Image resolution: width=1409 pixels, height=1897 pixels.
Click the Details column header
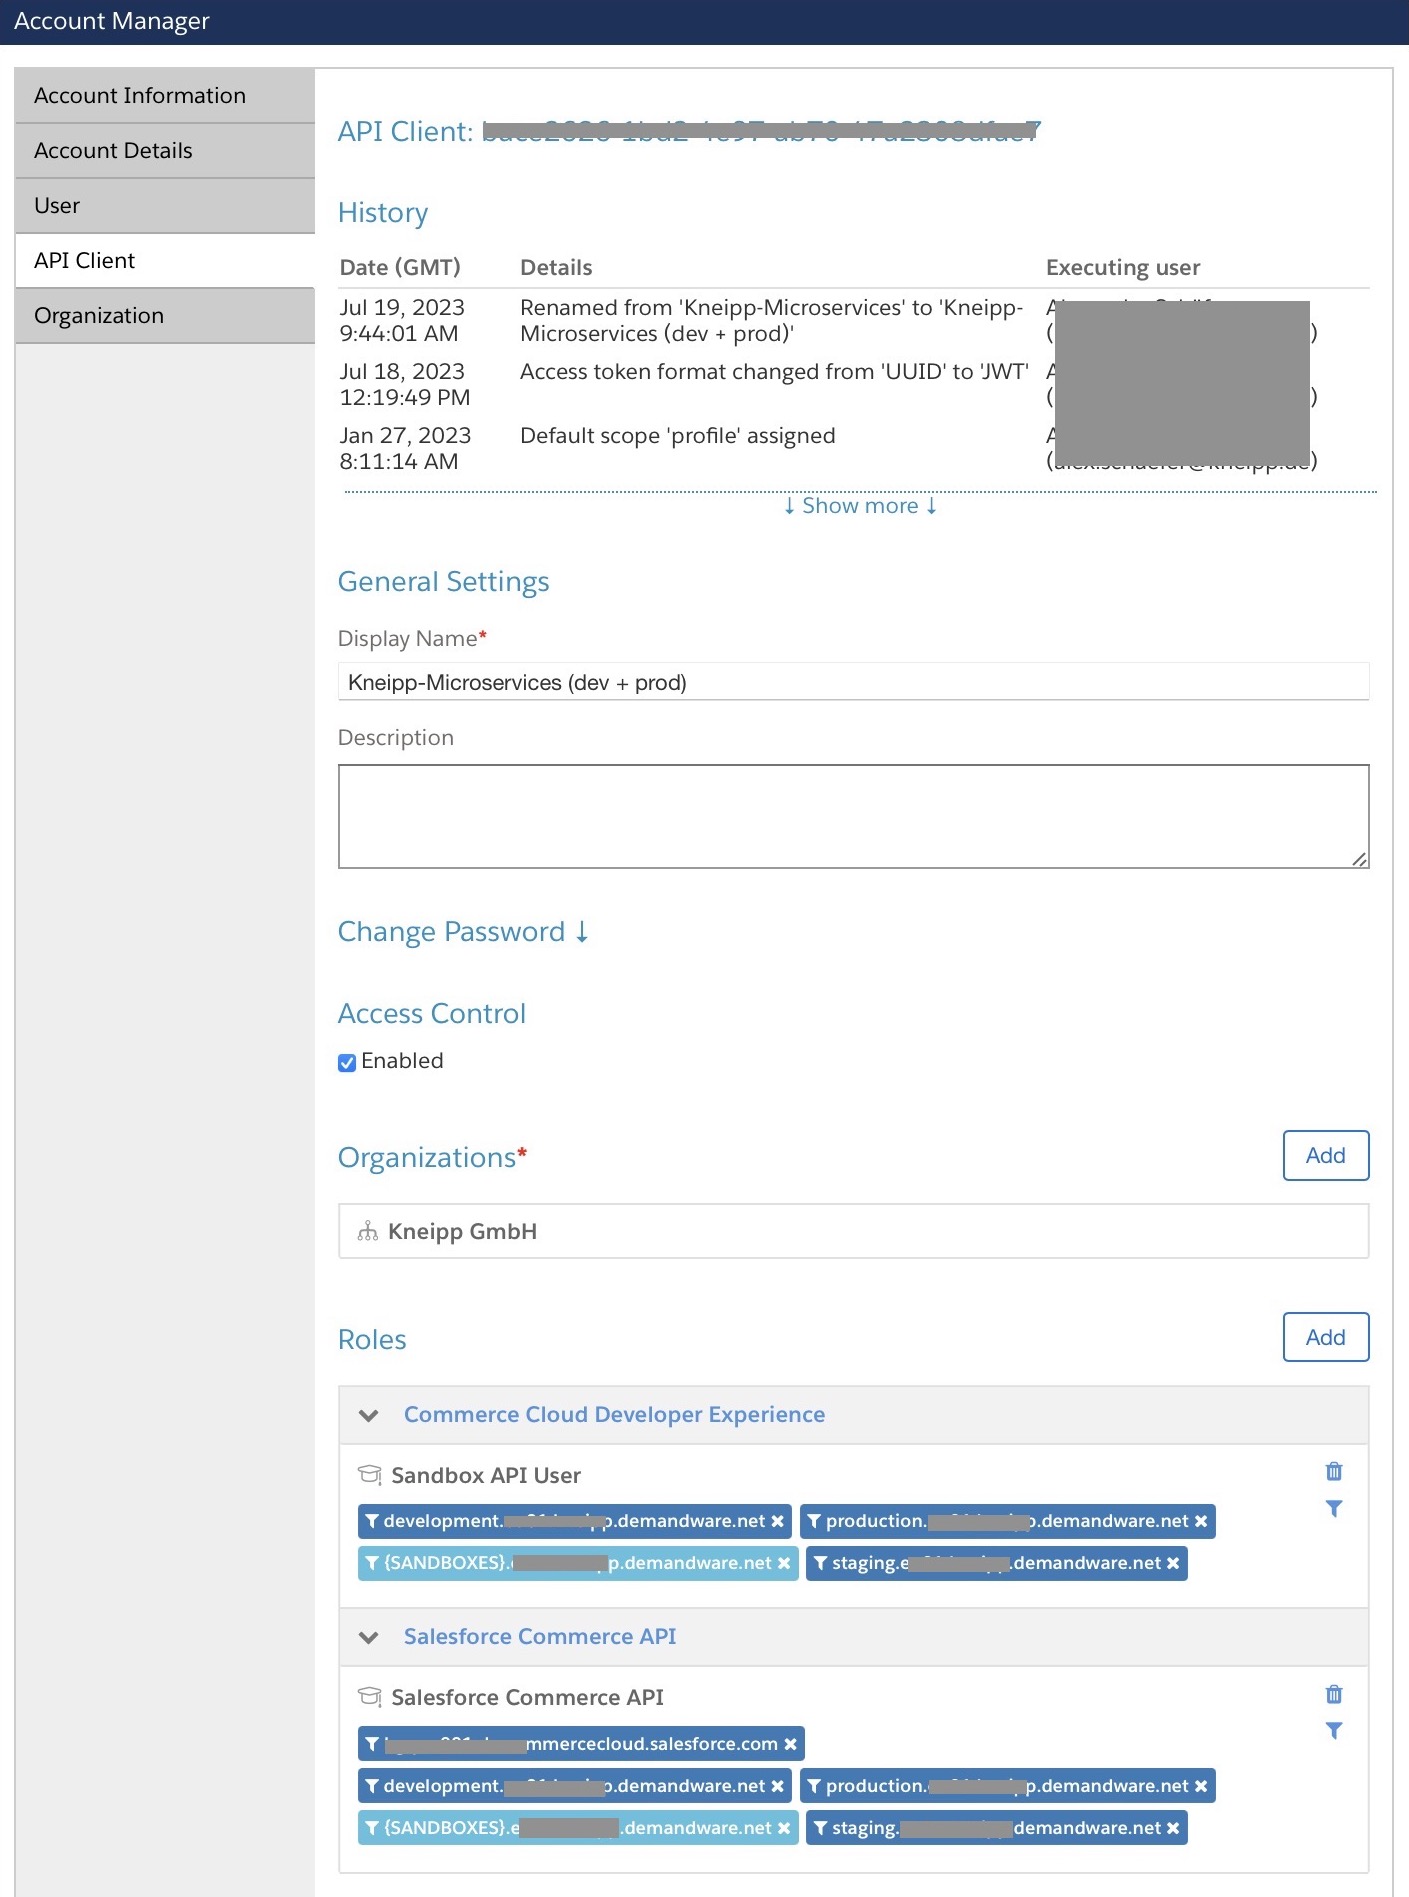[x=556, y=267]
